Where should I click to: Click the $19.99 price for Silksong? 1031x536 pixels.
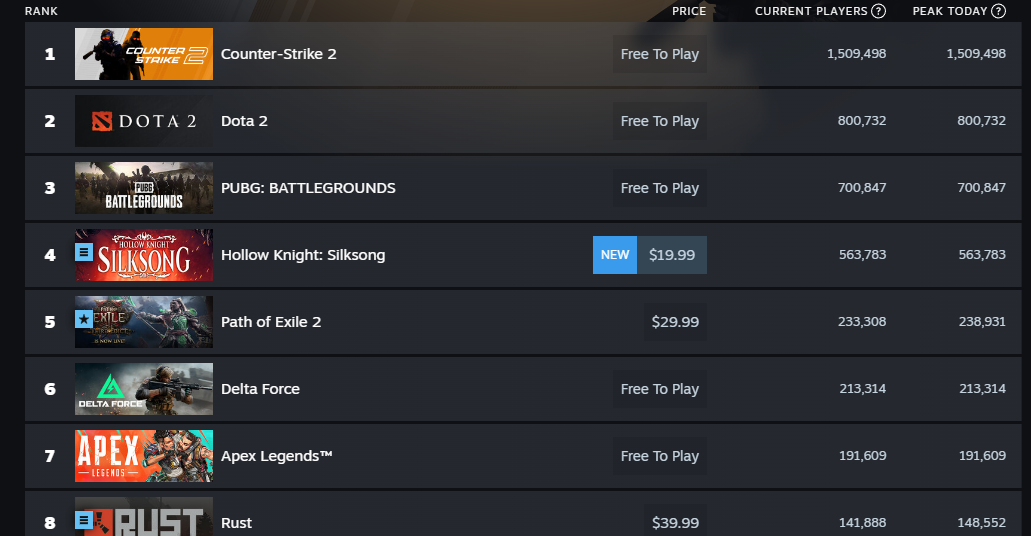pos(671,255)
